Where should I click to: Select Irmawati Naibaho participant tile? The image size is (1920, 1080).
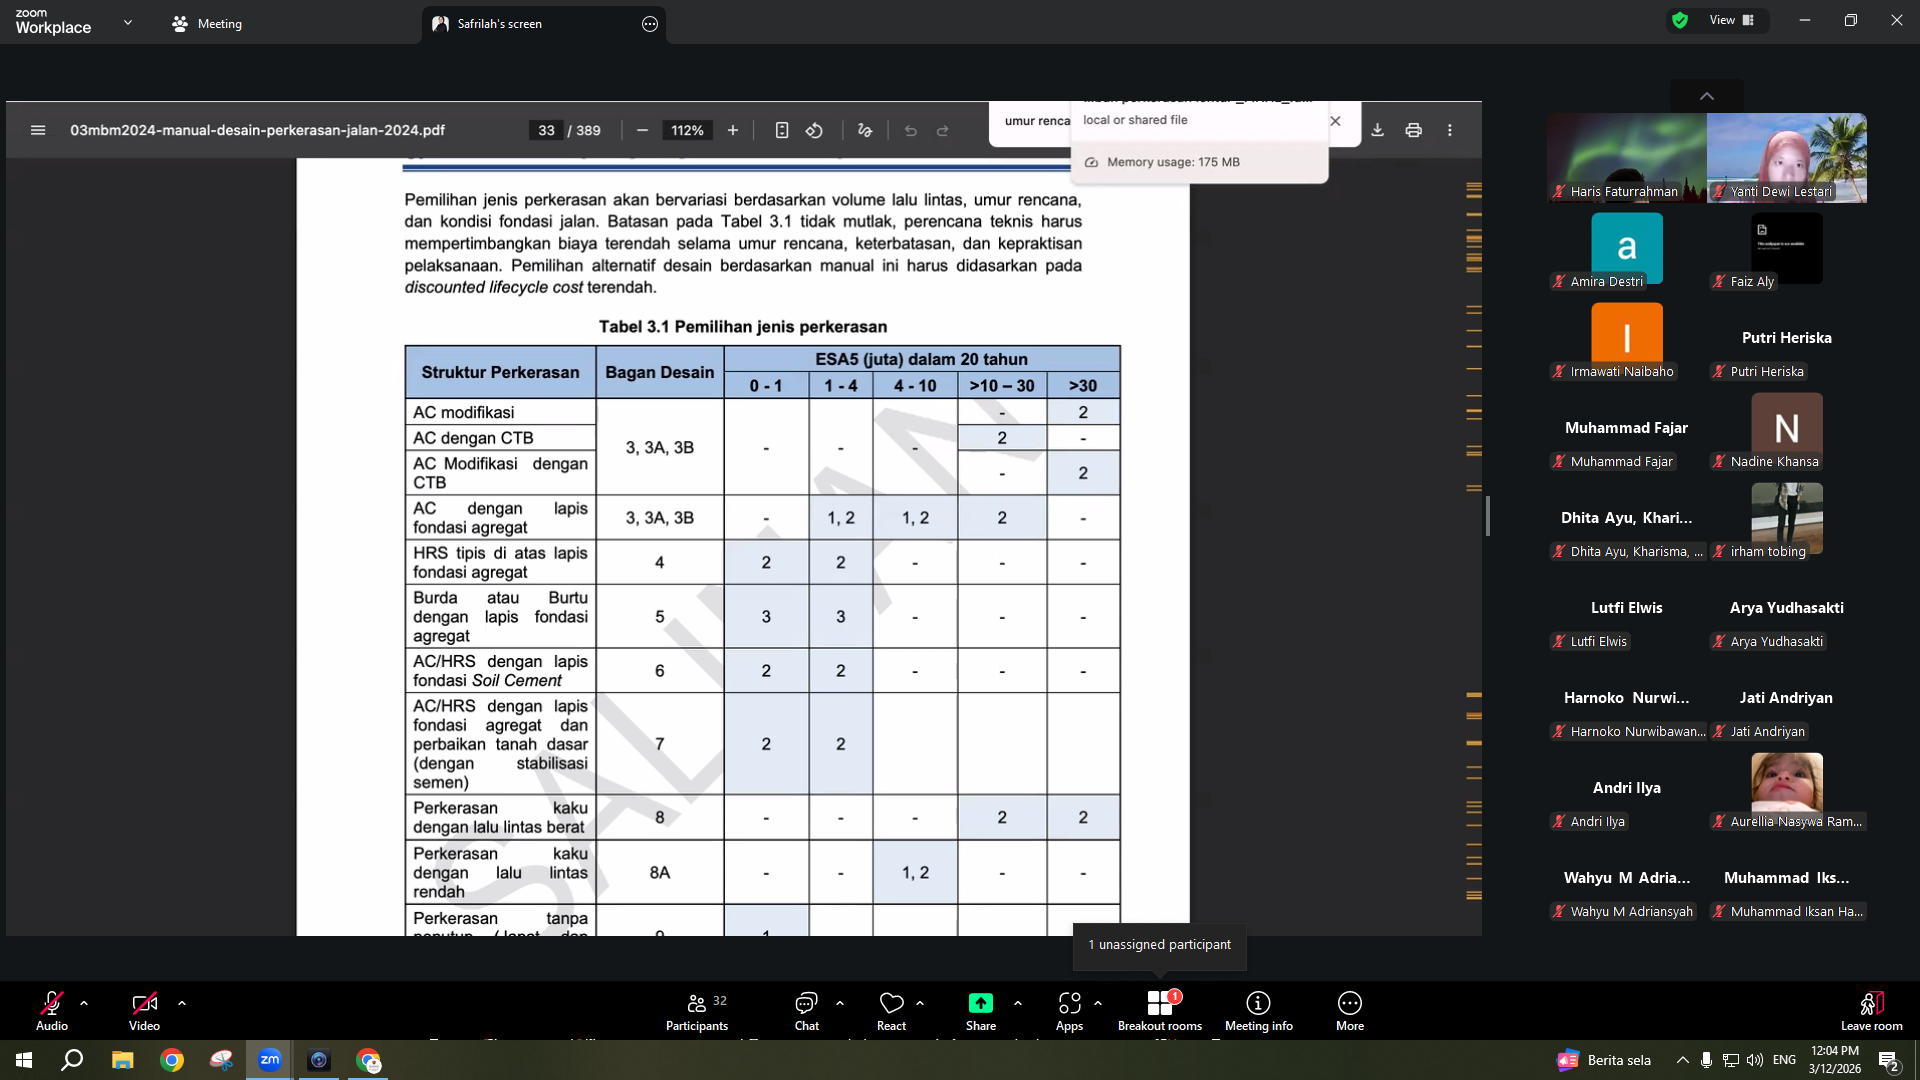[1627, 338]
